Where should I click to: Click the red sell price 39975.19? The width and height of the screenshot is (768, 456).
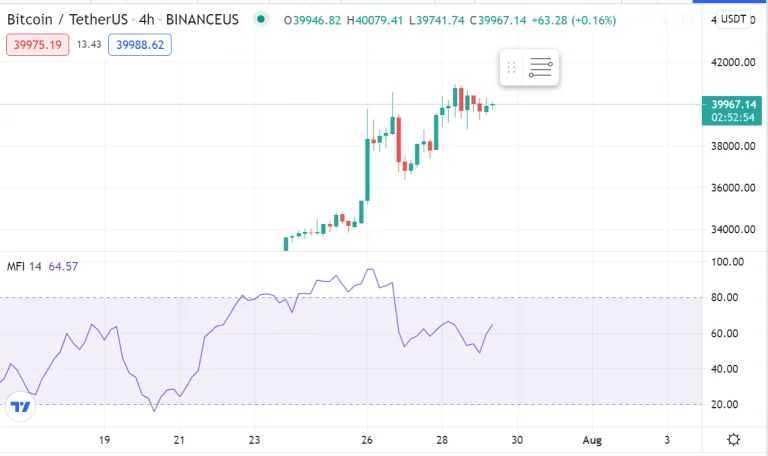click(x=37, y=44)
